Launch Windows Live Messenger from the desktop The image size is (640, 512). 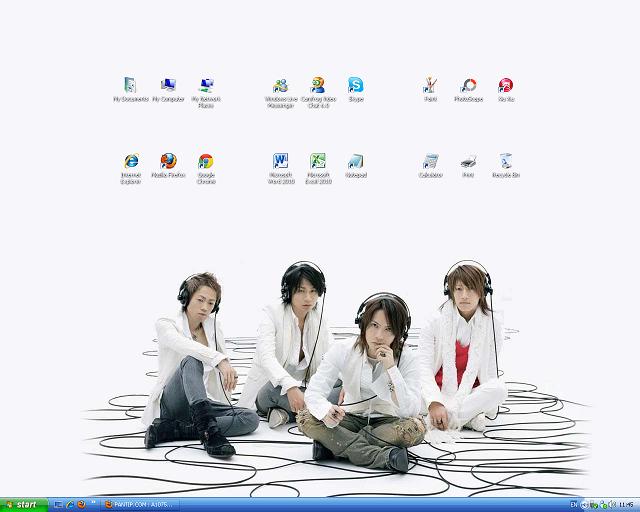tap(281, 93)
